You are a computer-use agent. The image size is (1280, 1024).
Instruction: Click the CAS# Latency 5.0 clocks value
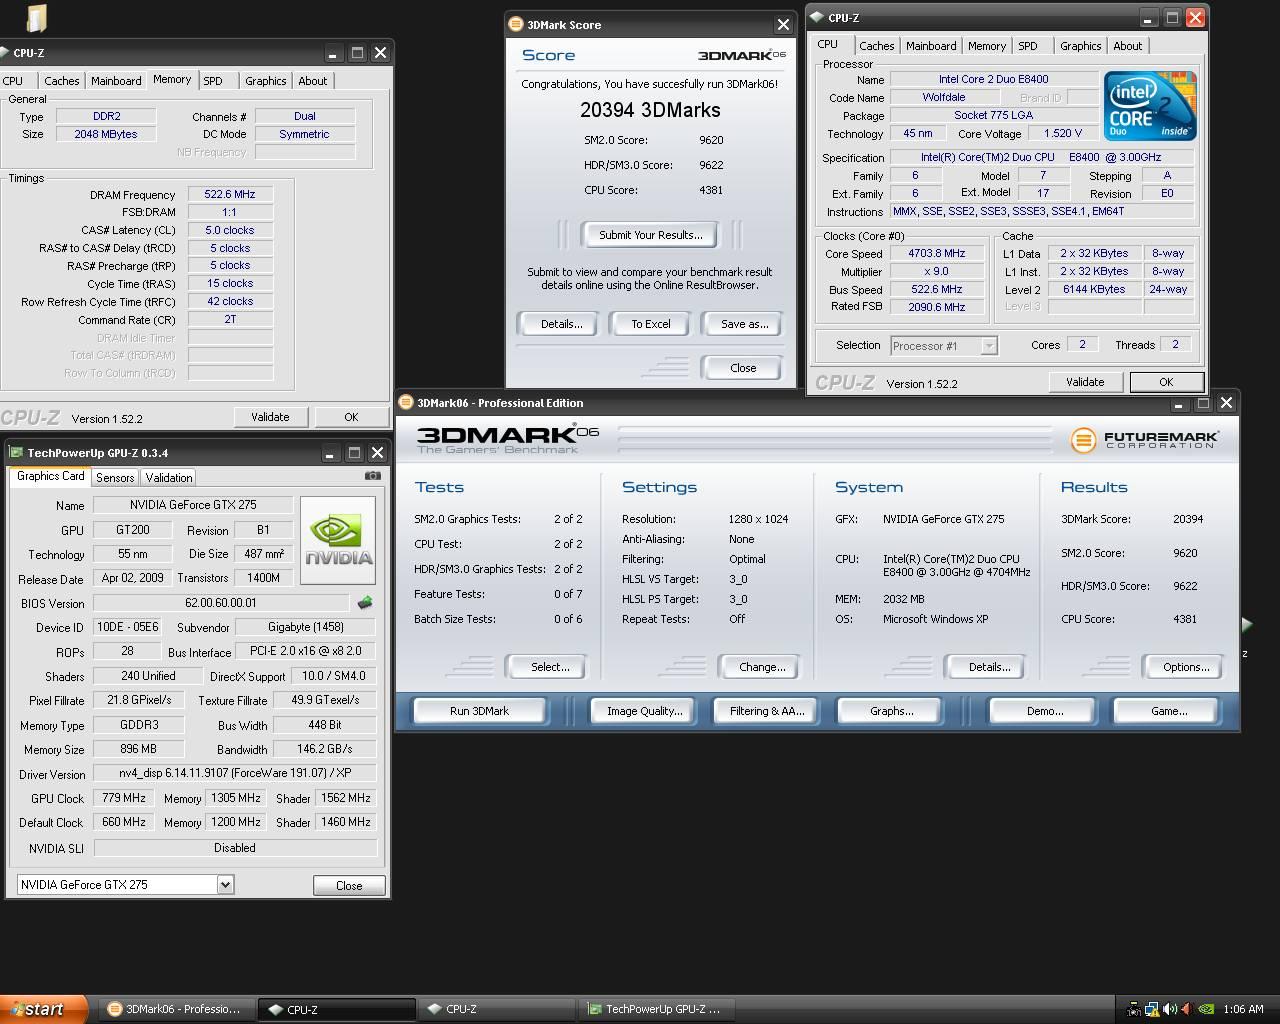(x=230, y=230)
